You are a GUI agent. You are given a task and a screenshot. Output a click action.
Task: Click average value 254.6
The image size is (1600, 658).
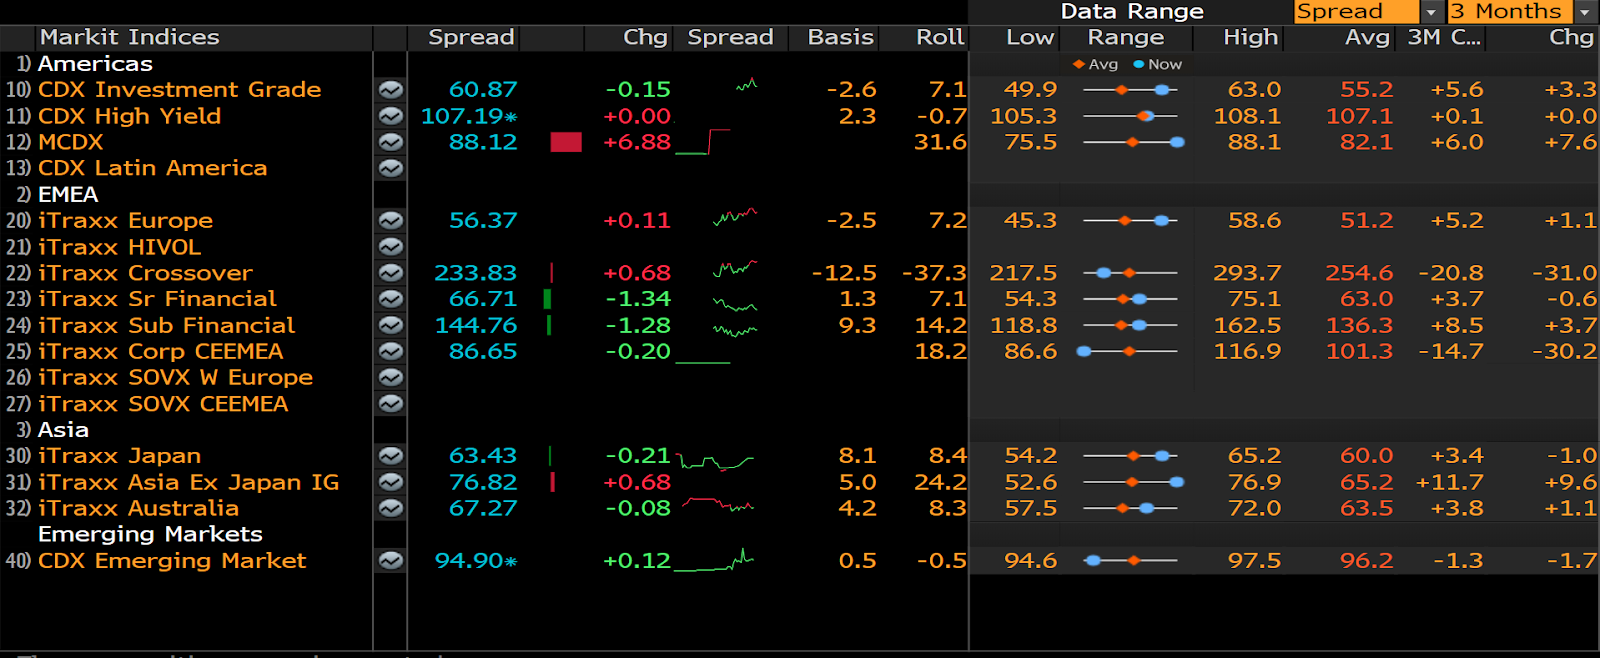pyautogui.click(x=1359, y=273)
